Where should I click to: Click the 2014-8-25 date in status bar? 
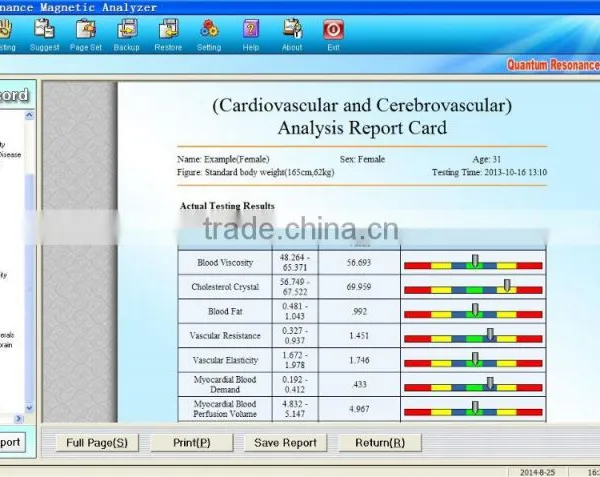(x=537, y=472)
